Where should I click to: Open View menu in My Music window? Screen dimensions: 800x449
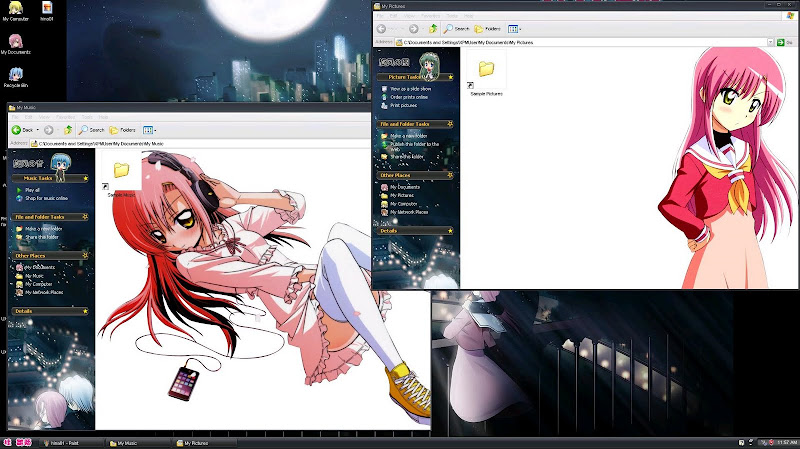coord(44,117)
